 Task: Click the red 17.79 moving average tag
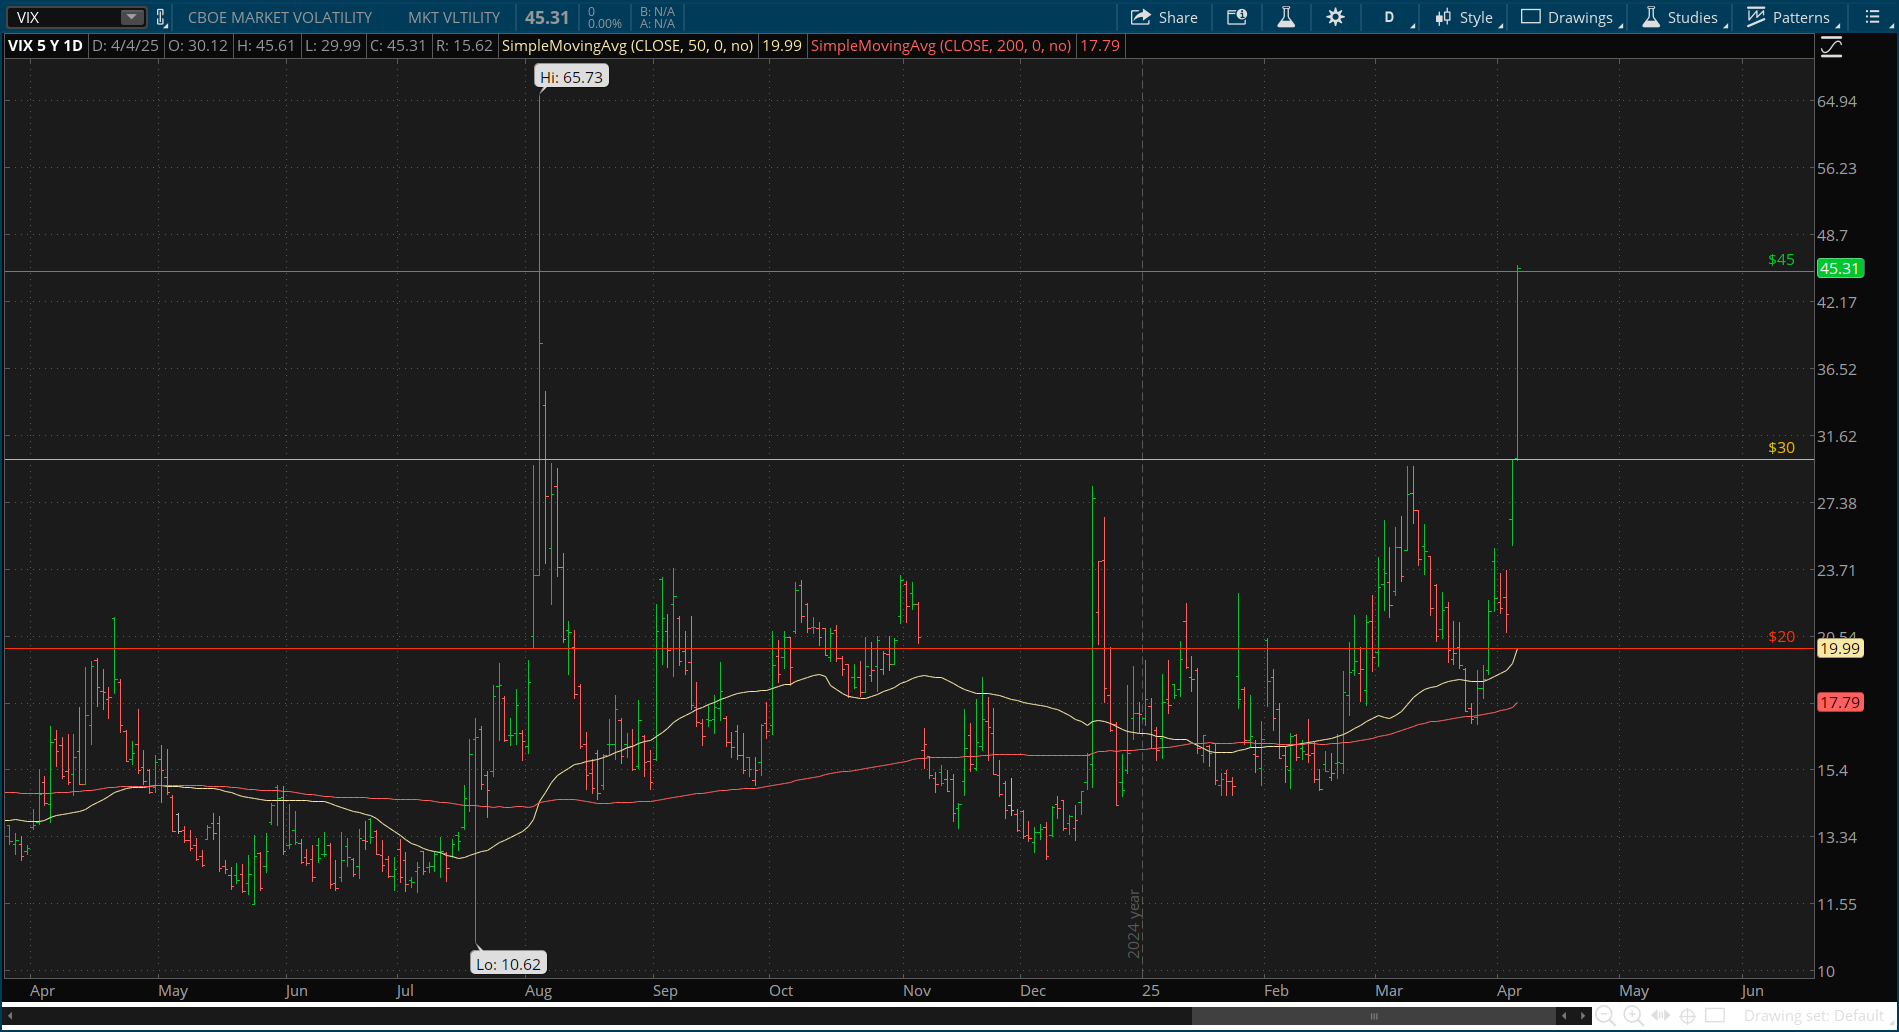coord(1840,702)
